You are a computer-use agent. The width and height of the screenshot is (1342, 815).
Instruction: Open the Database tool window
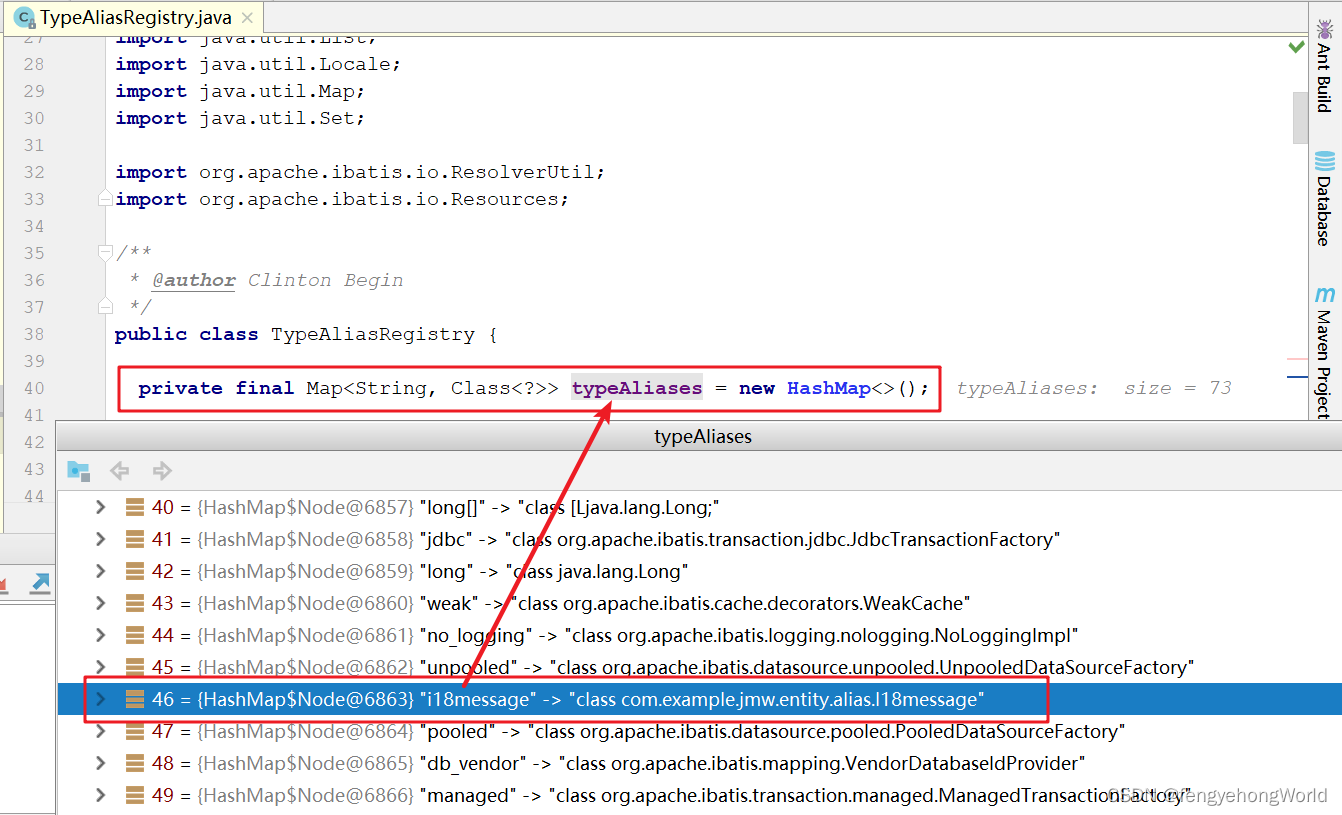click(x=1324, y=198)
